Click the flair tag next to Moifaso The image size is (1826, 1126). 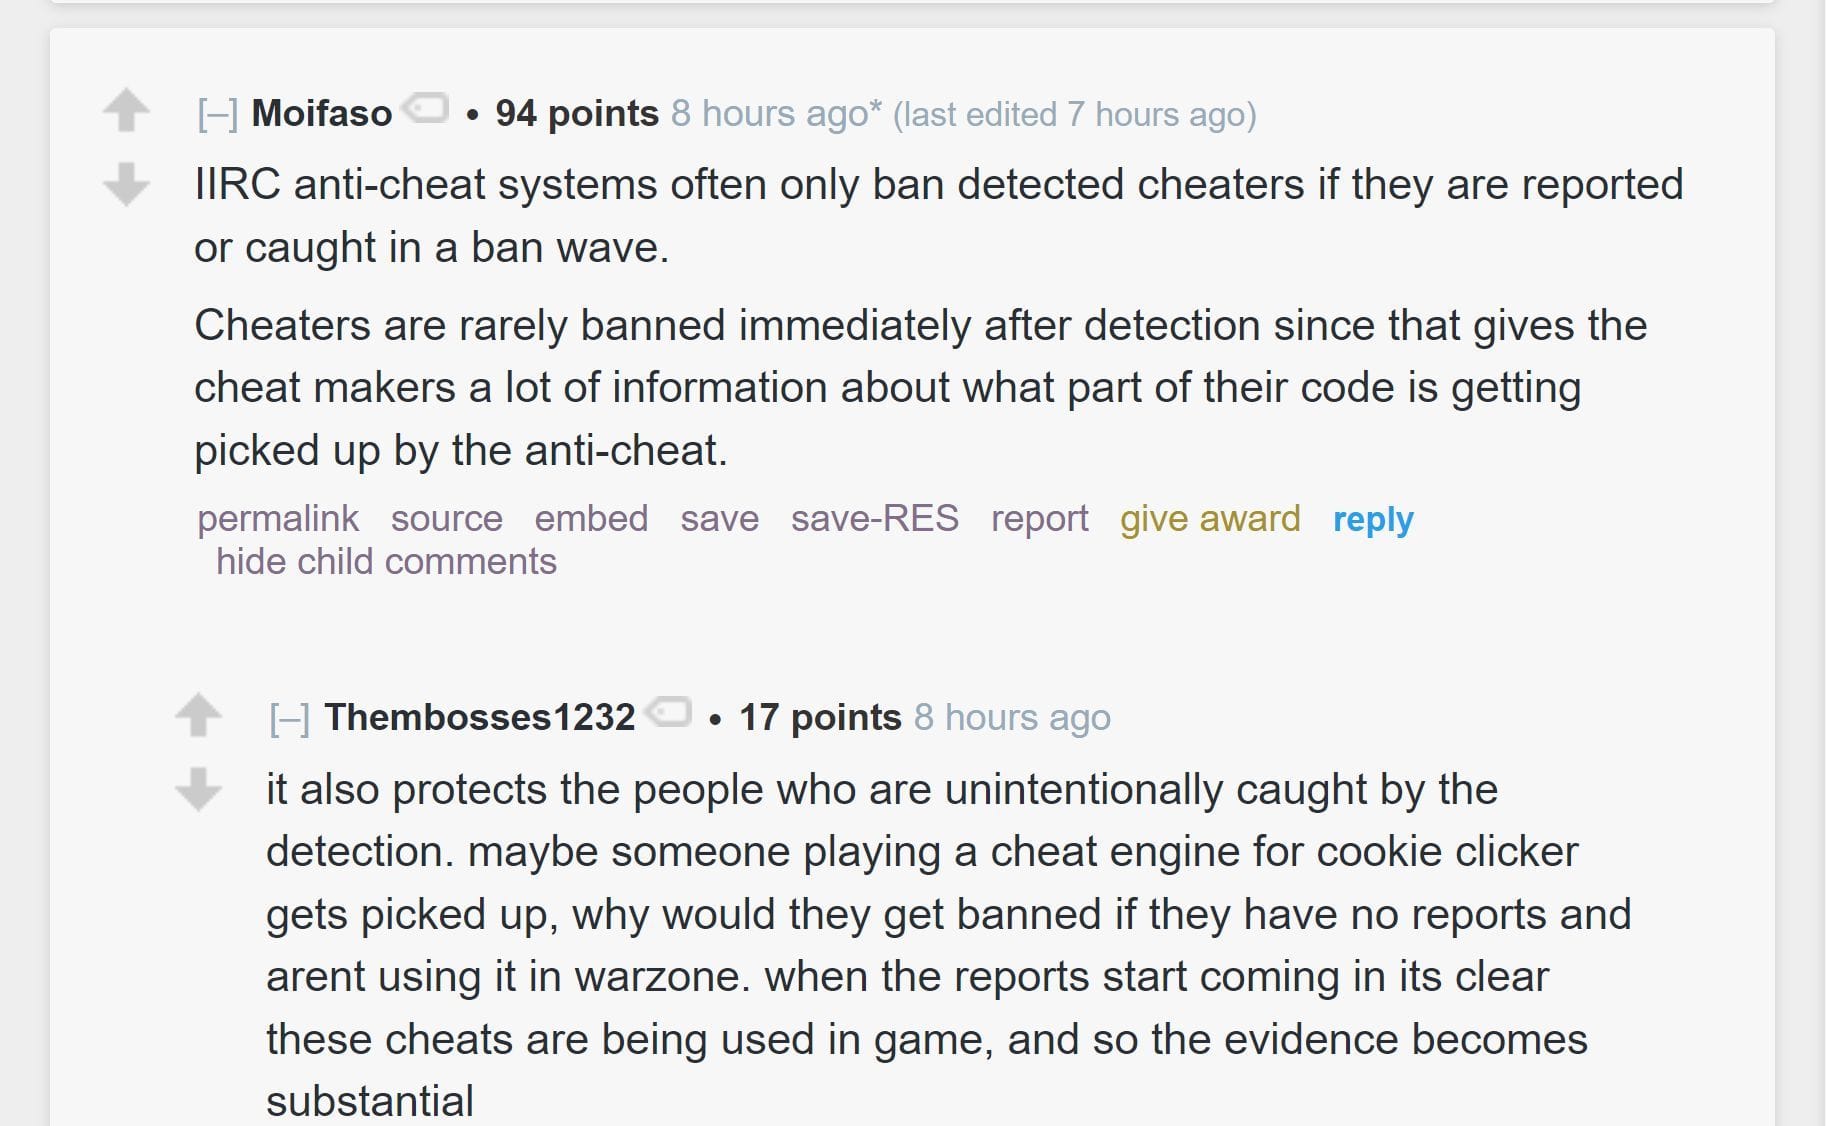[x=425, y=110]
